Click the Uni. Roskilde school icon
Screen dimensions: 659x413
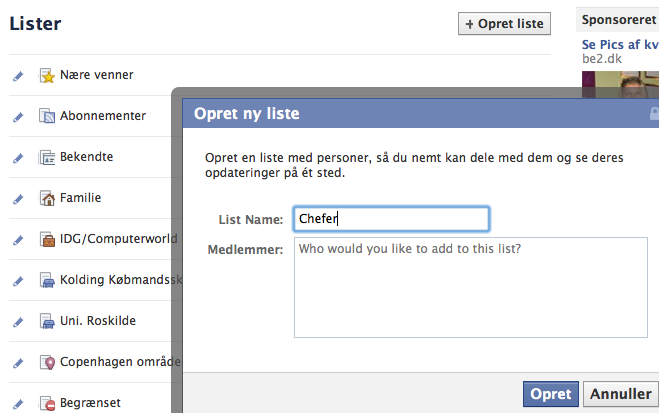click(46, 321)
